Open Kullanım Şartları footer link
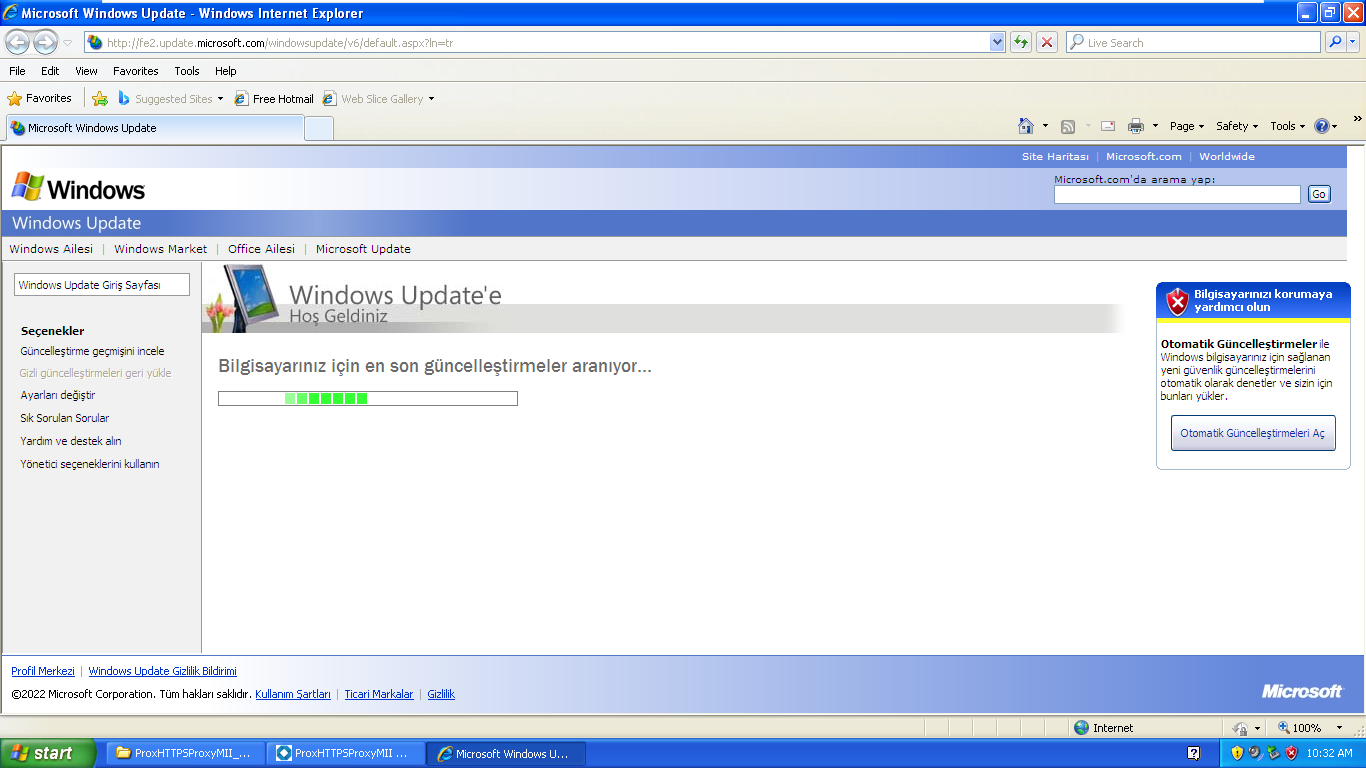This screenshot has width=1366, height=768. [293, 694]
